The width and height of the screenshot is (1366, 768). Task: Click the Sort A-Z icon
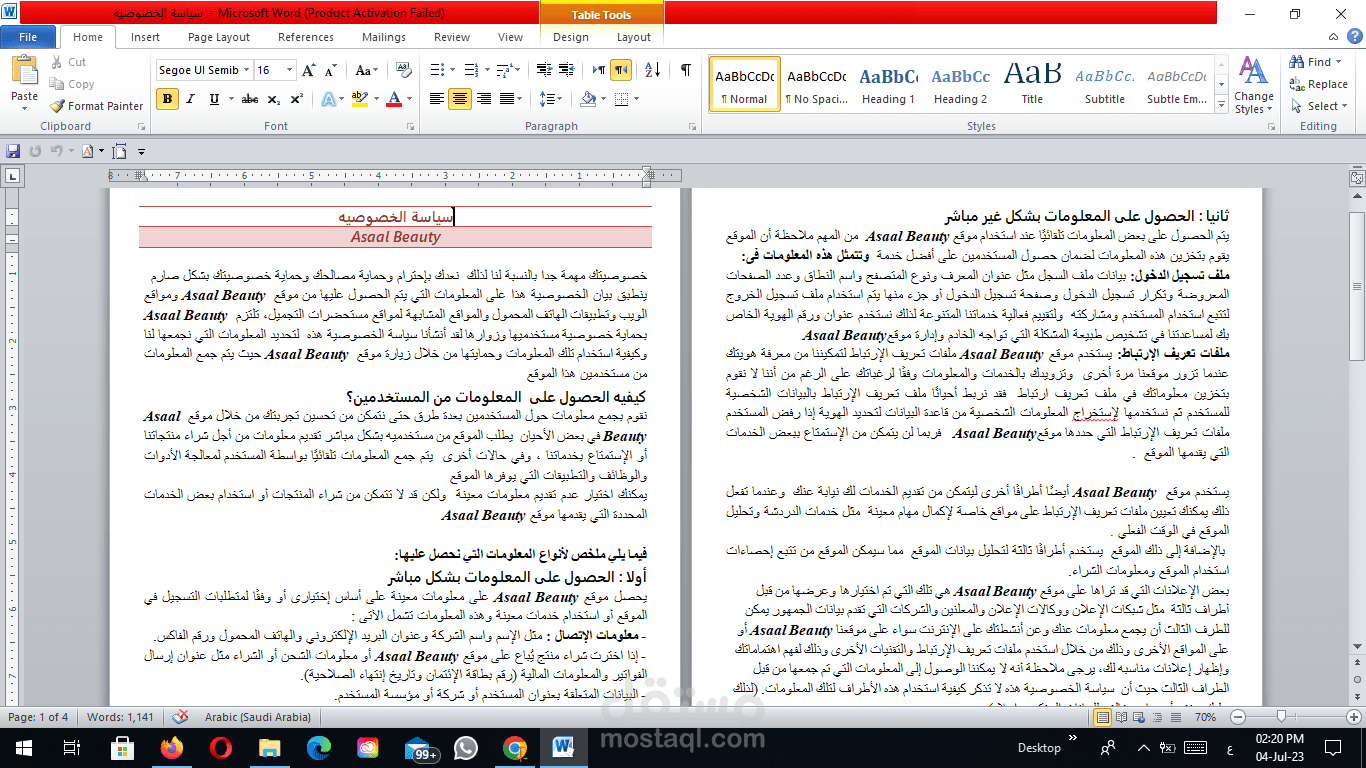653,70
